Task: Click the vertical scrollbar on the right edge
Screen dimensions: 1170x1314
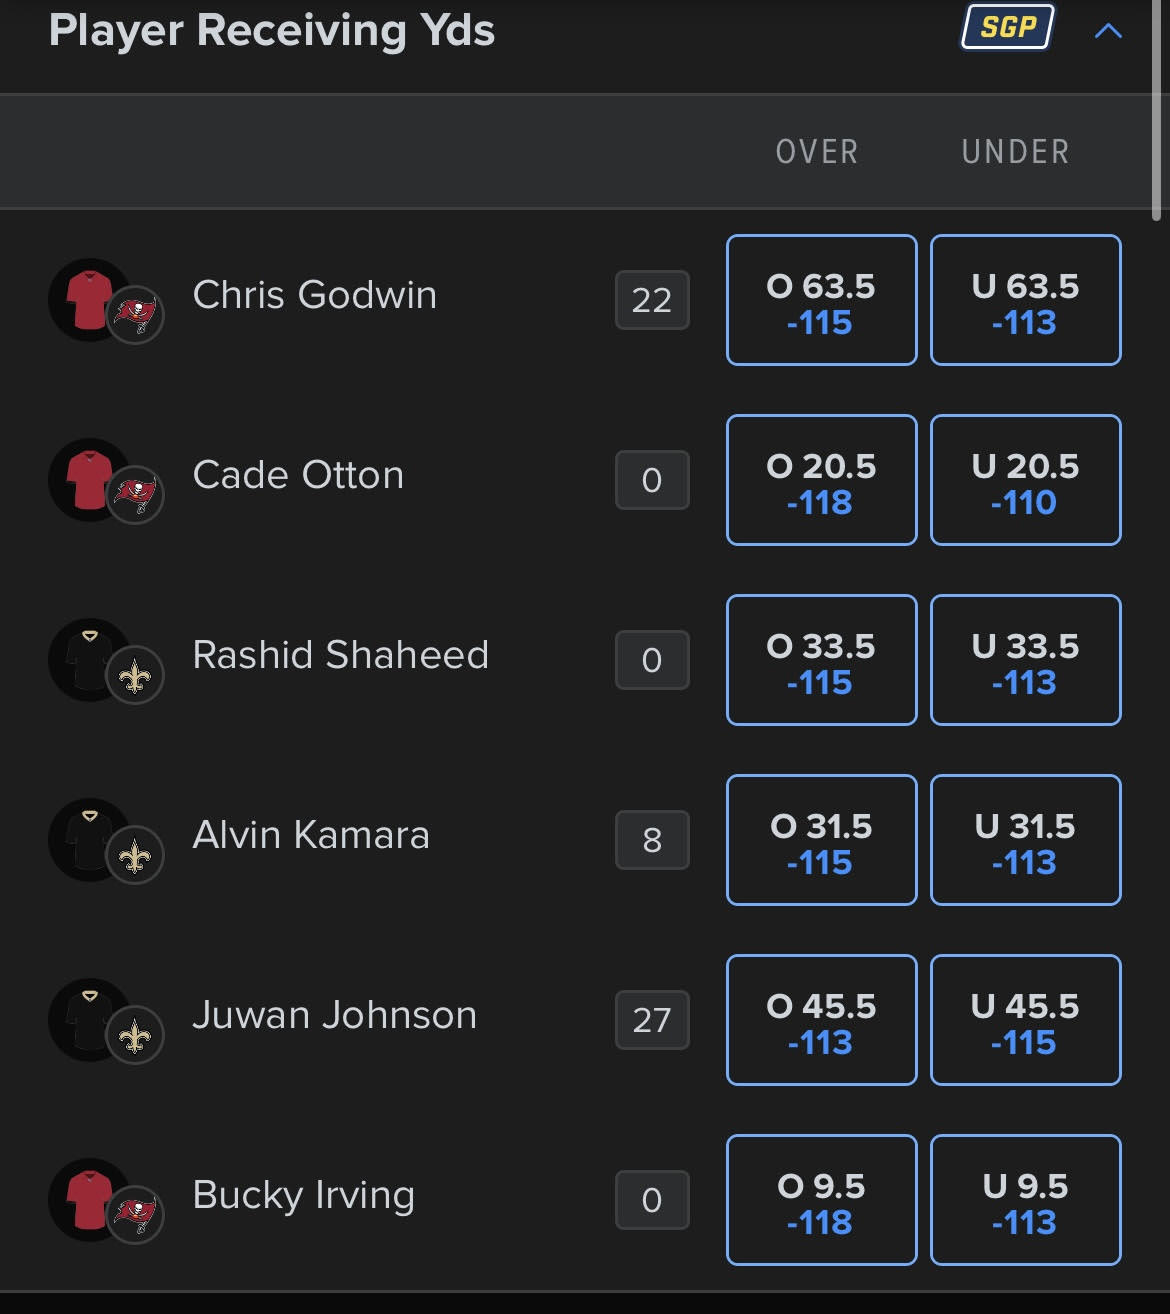Action: click(x=1157, y=110)
